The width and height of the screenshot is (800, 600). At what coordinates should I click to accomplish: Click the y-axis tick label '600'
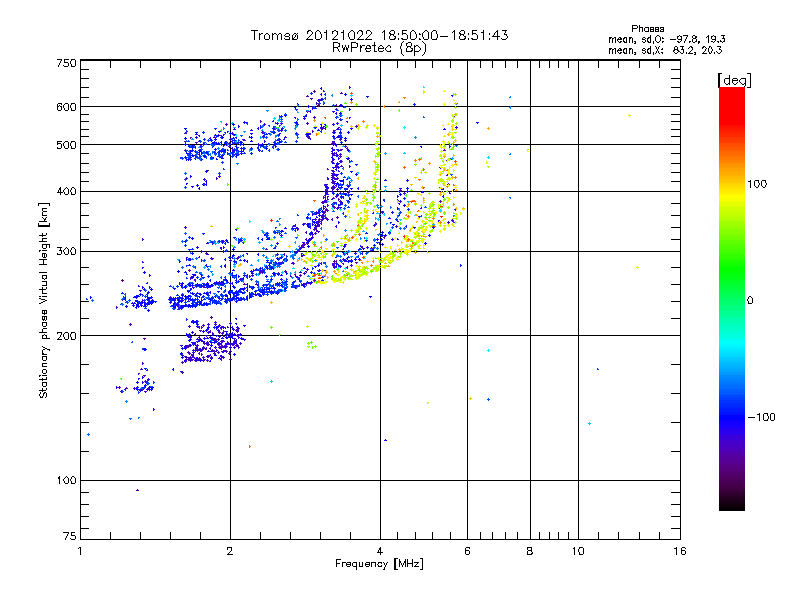click(x=66, y=107)
